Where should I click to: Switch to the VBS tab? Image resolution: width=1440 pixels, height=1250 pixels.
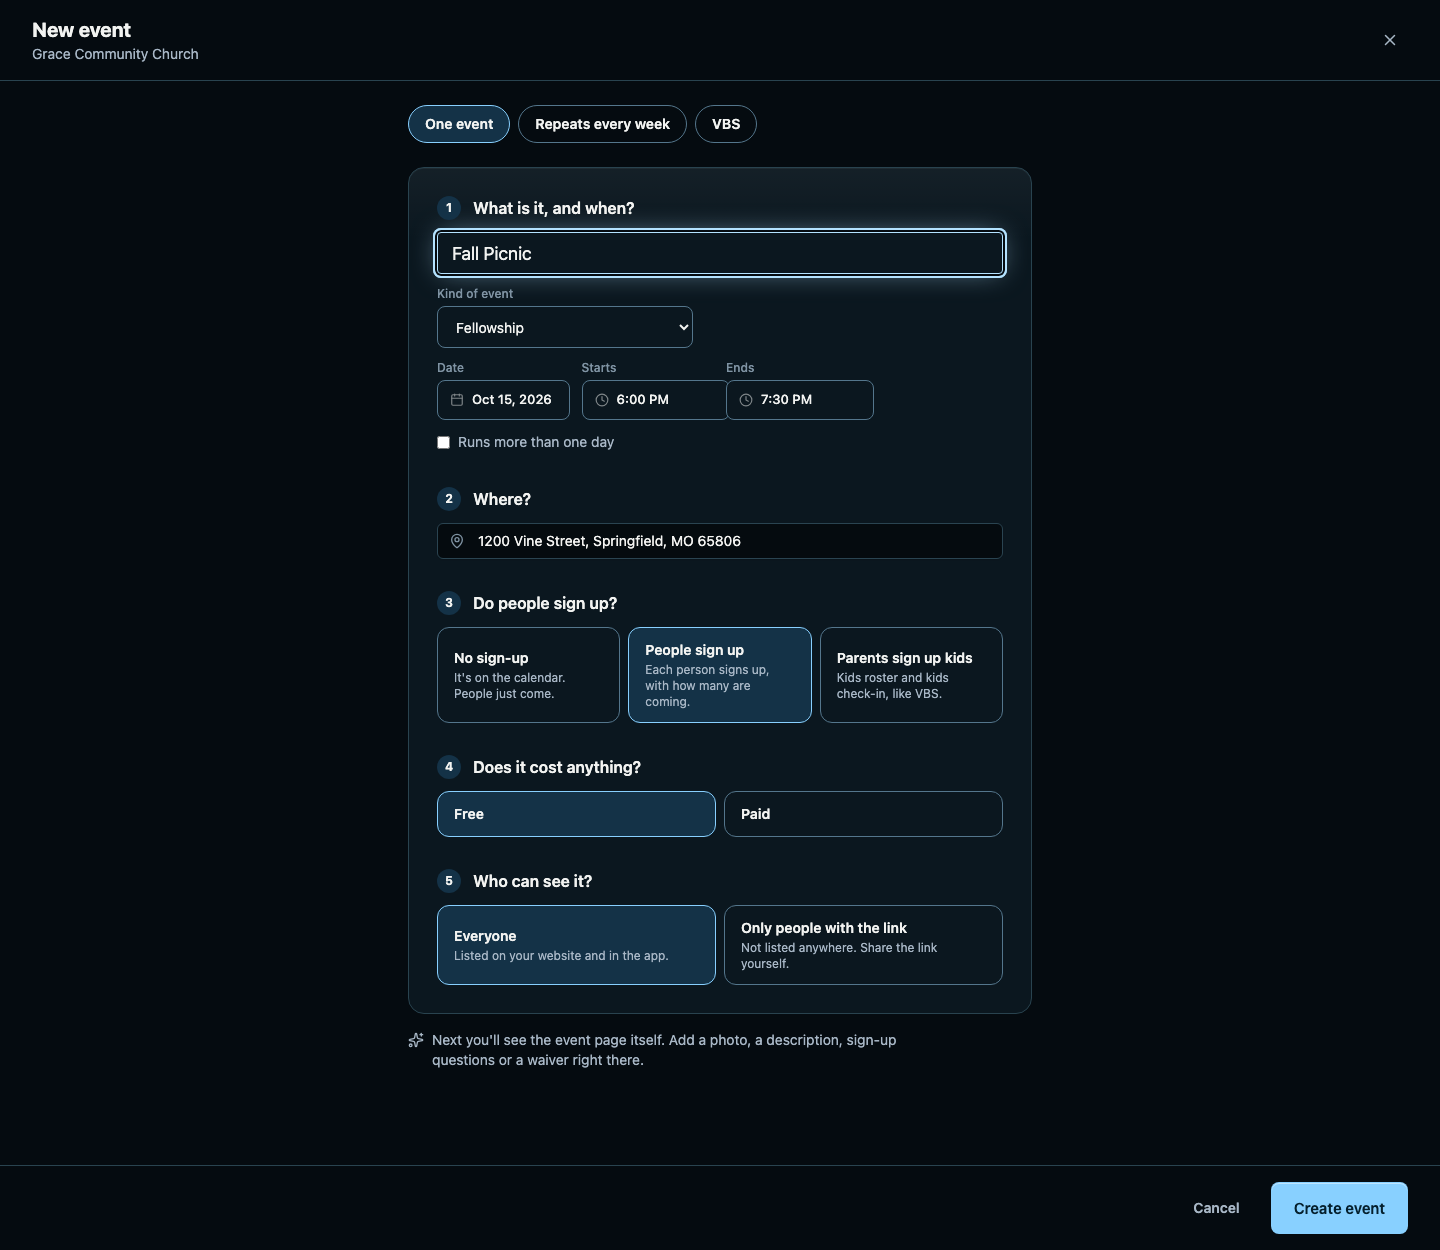coord(726,124)
